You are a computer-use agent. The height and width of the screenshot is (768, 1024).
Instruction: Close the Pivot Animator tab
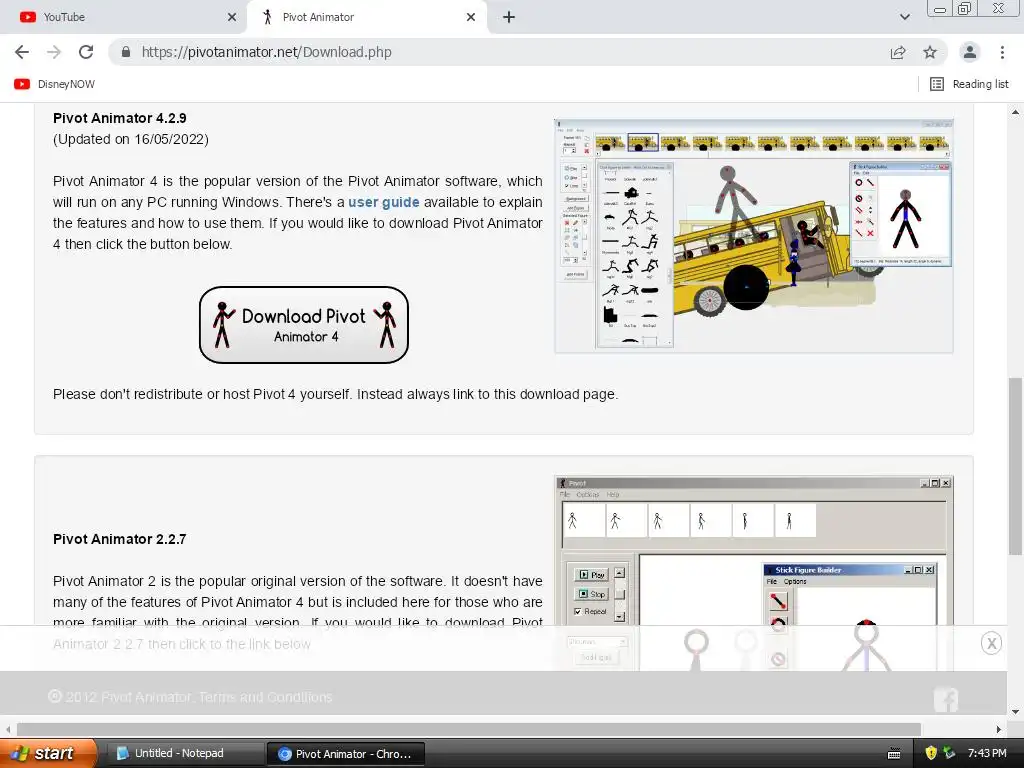[x=471, y=17]
